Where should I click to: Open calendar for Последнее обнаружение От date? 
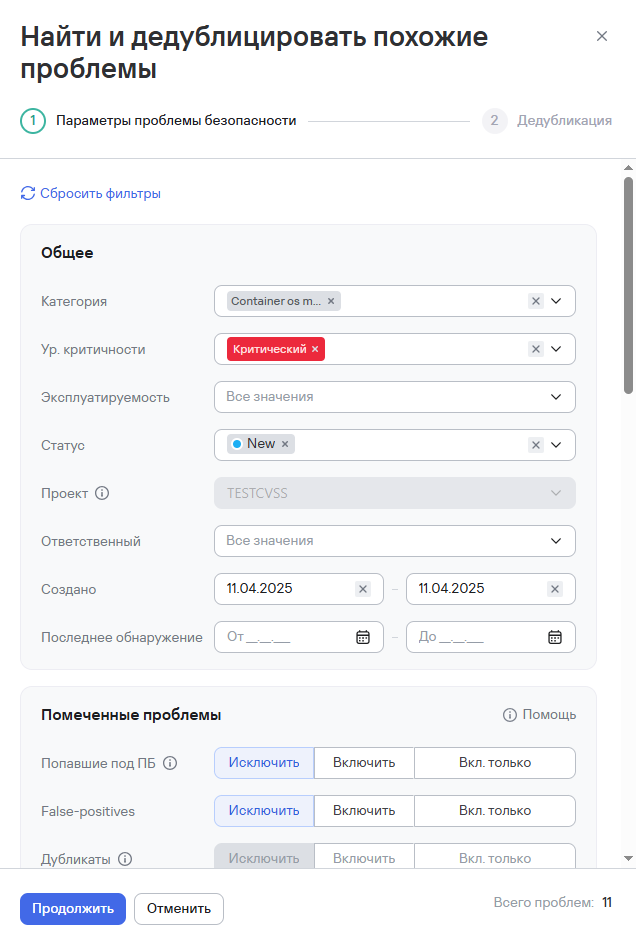(363, 637)
